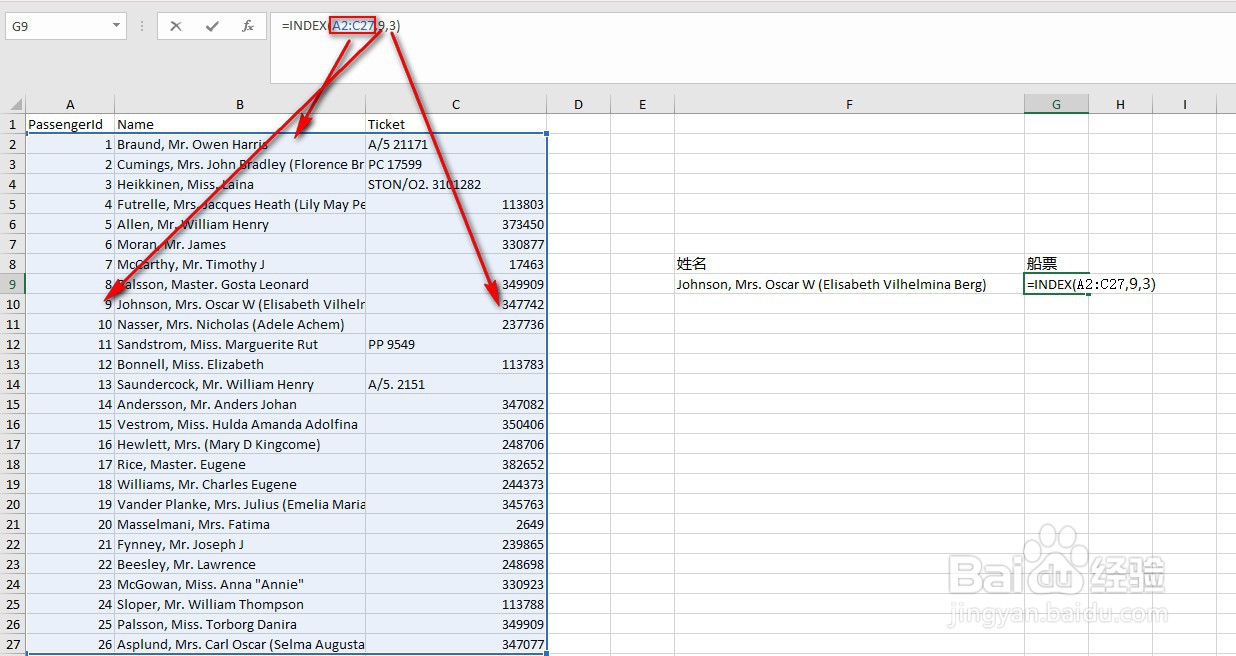Select column H header
This screenshot has height=656, width=1236.
click(1120, 104)
